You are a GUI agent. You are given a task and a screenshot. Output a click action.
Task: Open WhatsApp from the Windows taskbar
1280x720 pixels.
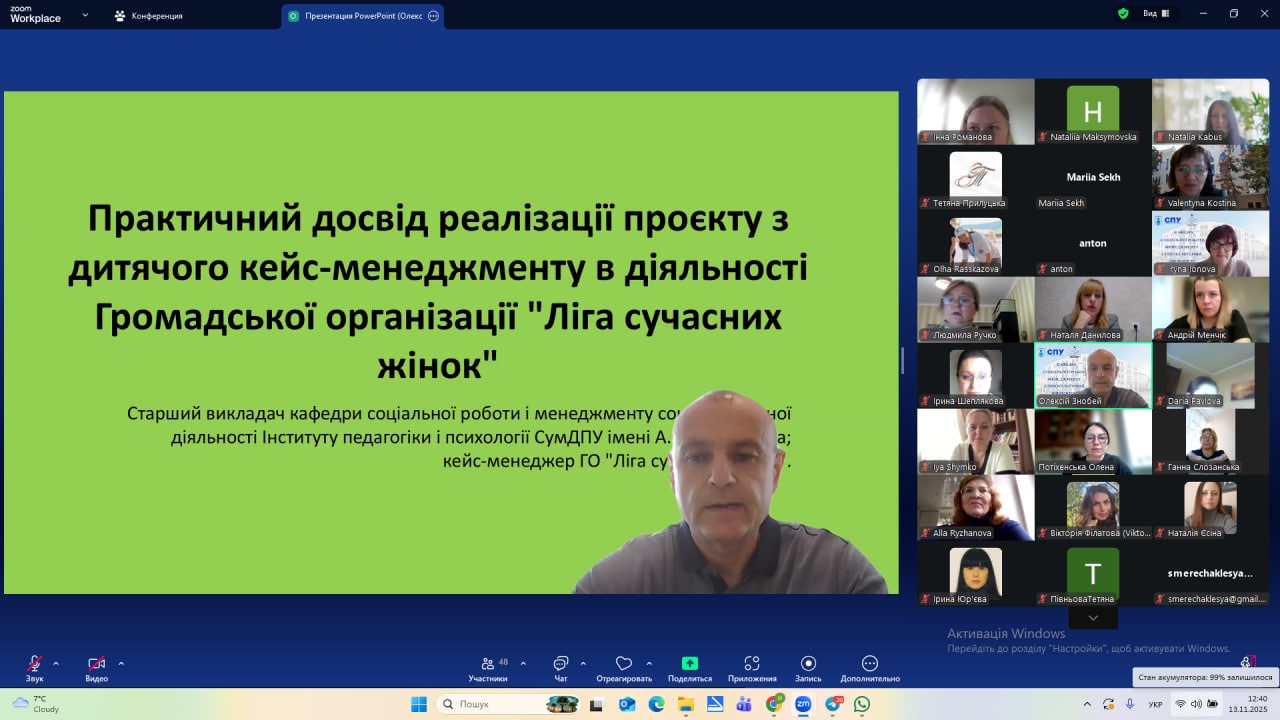pyautogui.click(x=861, y=704)
